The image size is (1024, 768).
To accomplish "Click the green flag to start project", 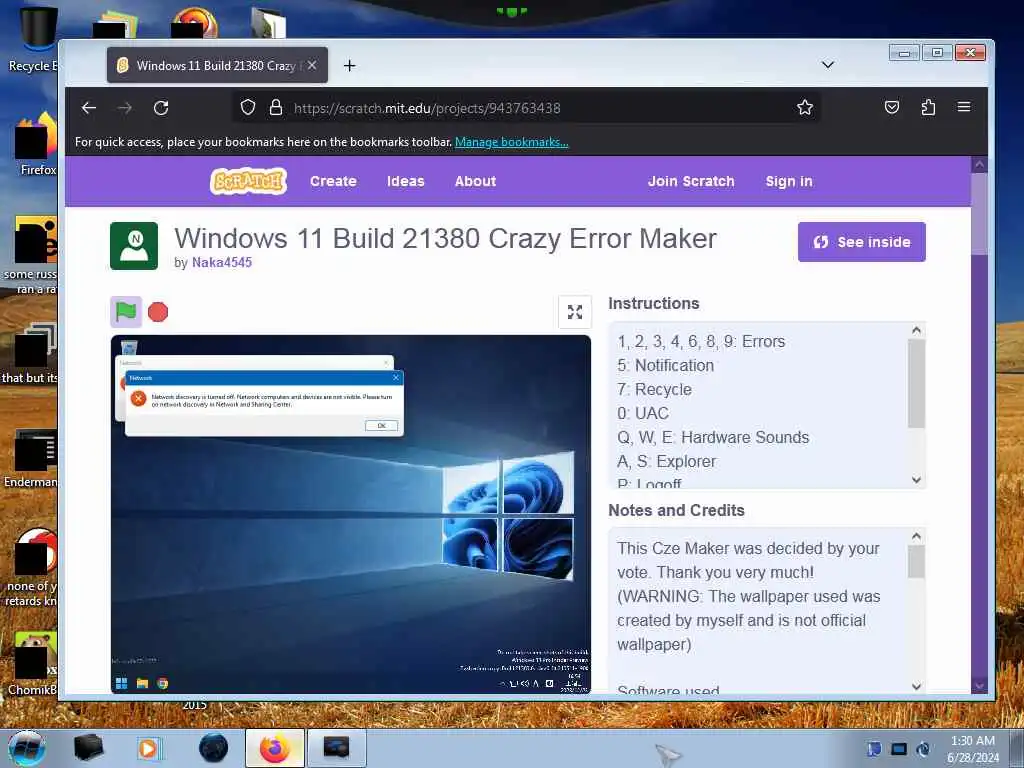I will [125, 312].
